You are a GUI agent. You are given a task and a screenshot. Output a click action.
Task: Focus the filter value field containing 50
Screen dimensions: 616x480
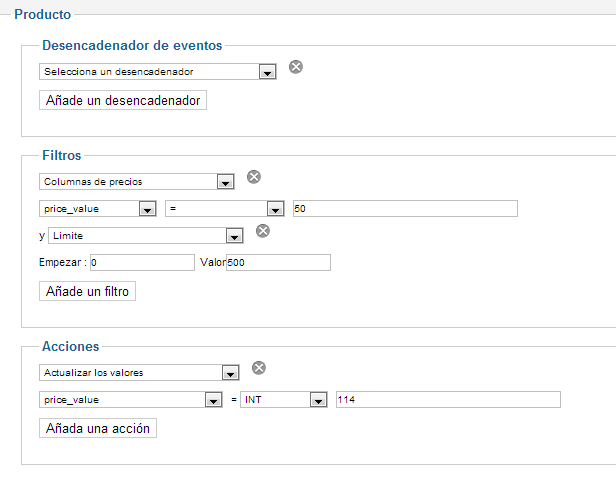coord(404,208)
